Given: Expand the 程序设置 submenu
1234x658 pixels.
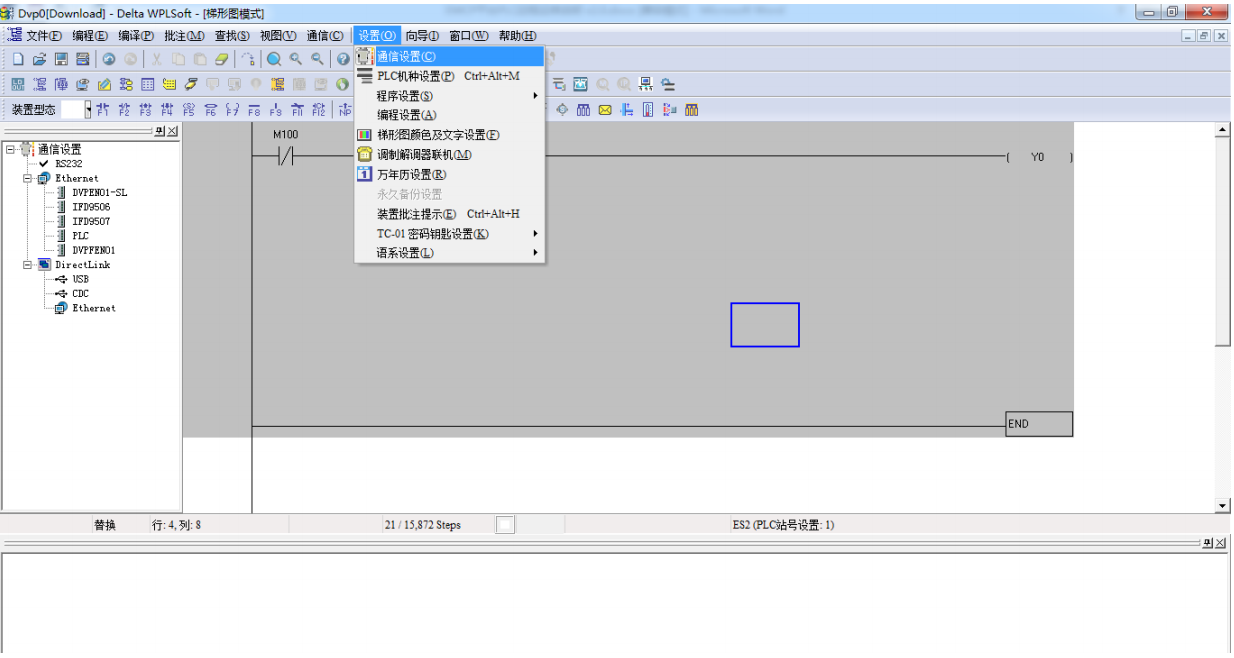Looking at the screenshot, I should point(449,96).
